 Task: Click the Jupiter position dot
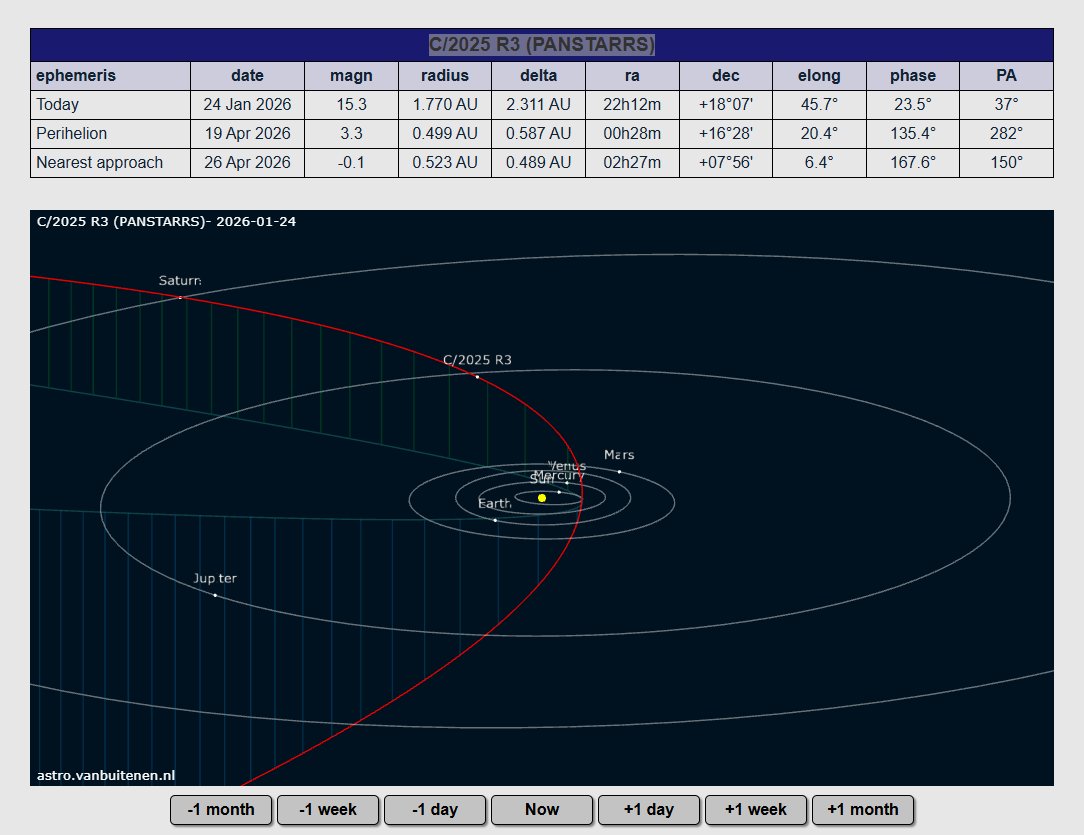pyautogui.click(x=215, y=596)
